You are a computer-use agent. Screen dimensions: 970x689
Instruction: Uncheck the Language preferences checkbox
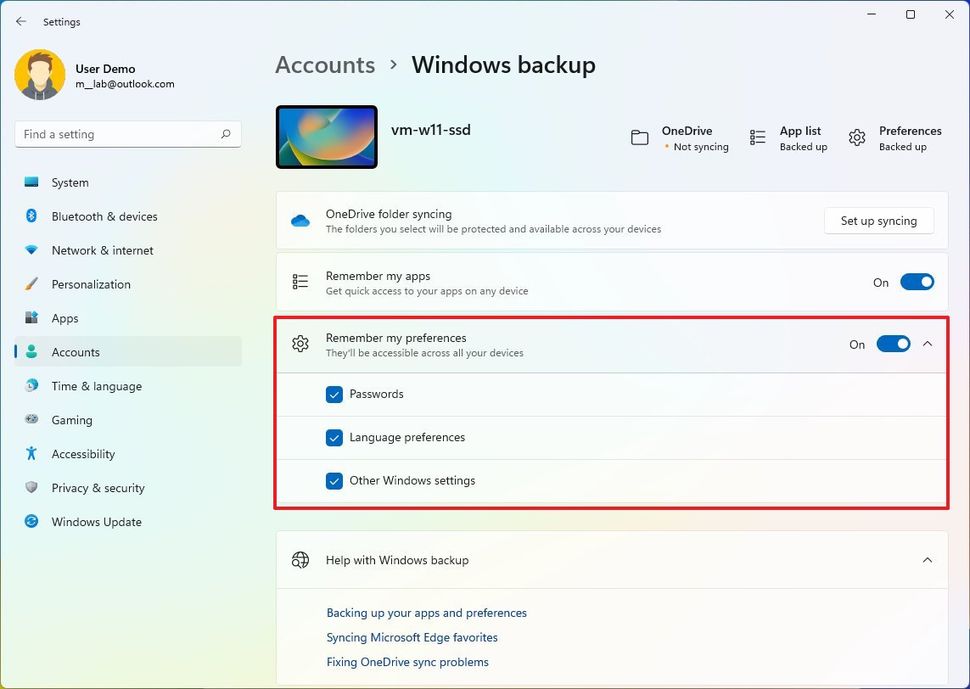335,438
